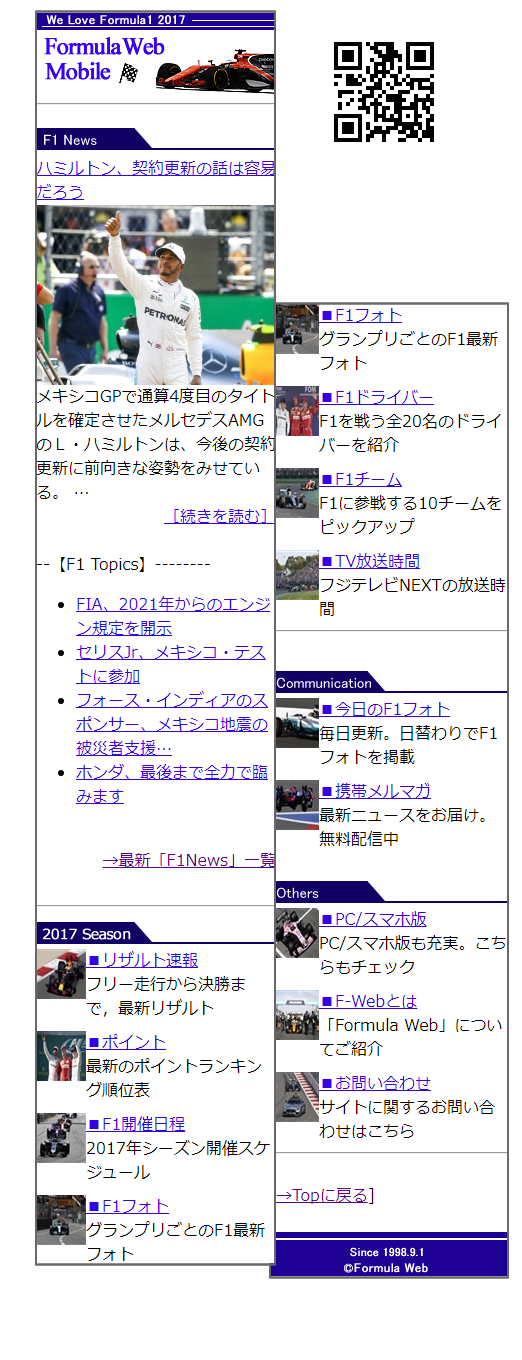This screenshot has width=522, height=1360.
Task: Open the ■F-Webとは link
Action: [x=369, y=1001]
